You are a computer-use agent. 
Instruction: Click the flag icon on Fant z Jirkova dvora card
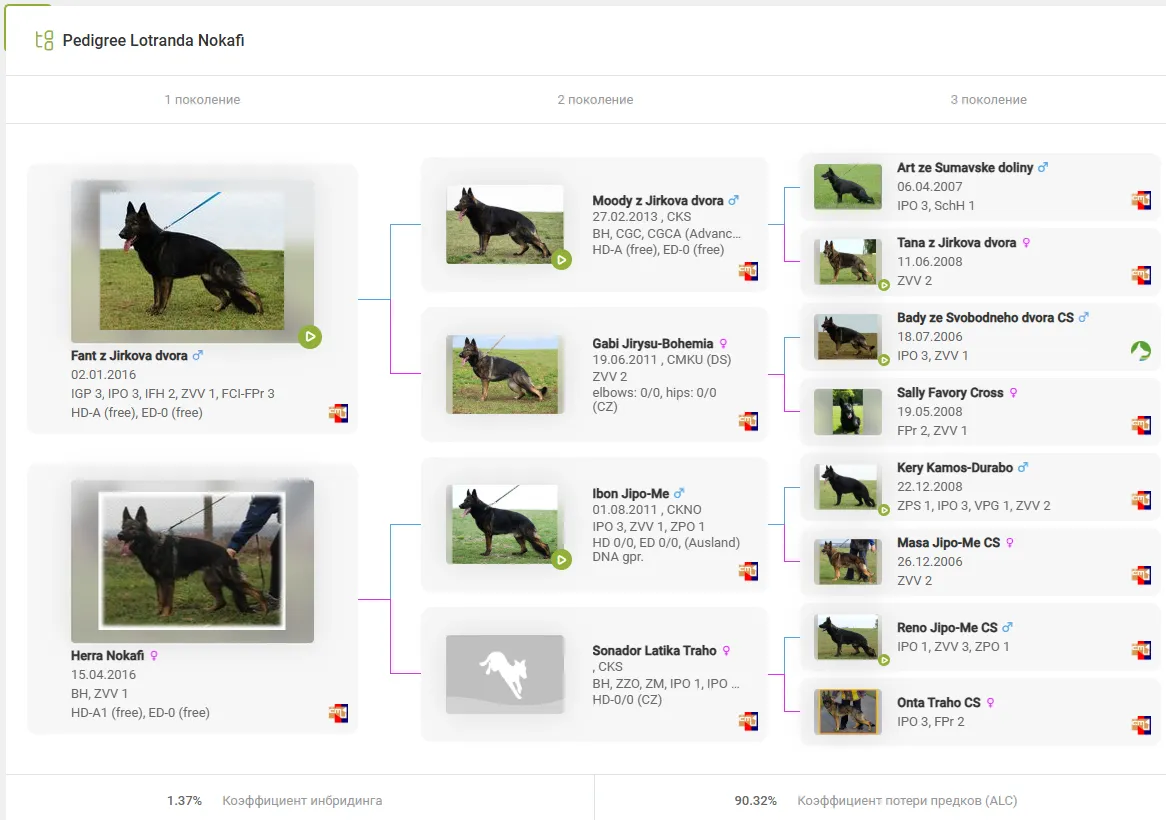[x=338, y=413]
